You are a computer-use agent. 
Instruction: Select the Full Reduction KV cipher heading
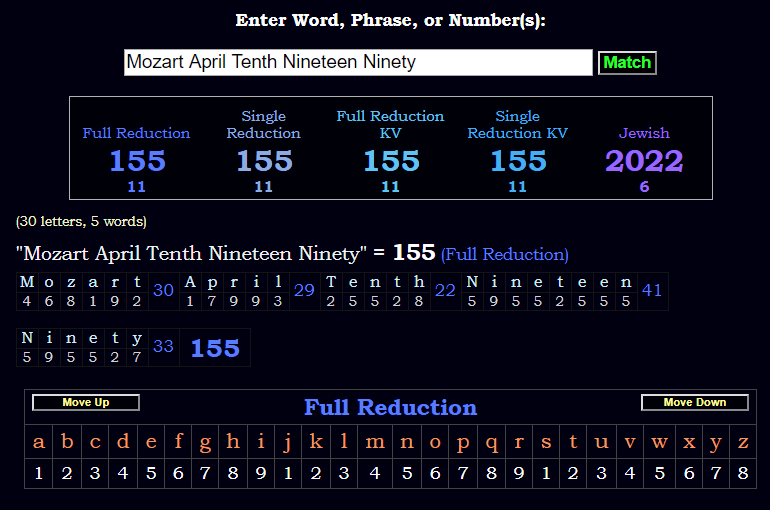[x=390, y=125]
